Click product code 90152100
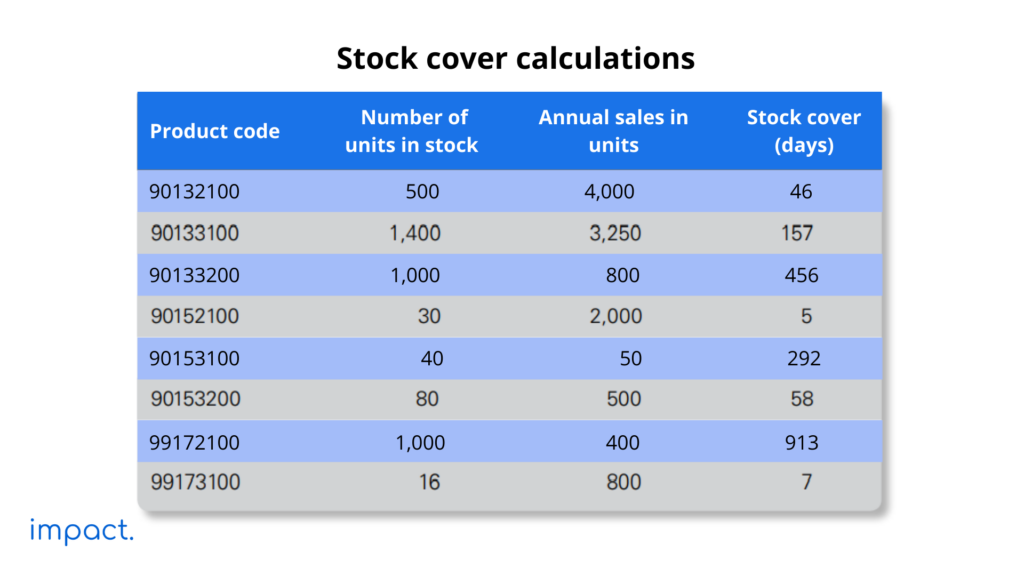The width and height of the screenshot is (1024, 576). (195, 317)
